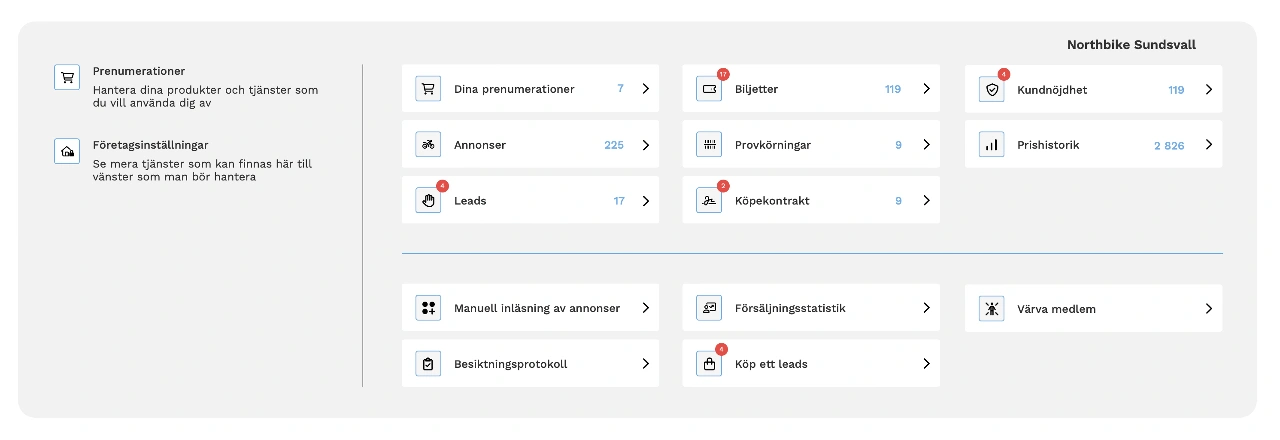Click the Northbike Sundsvall company name
This screenshot has width=1280, height=440.
1131,45
